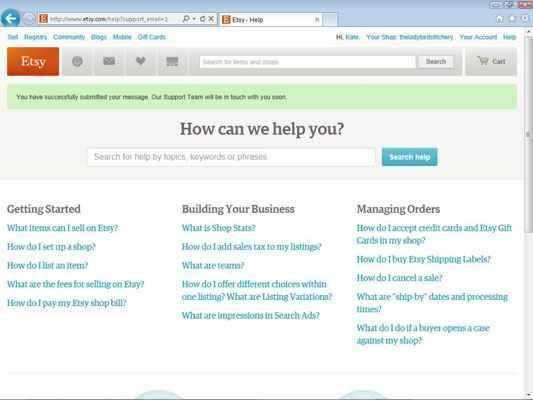Click the Getting Started heading
This screenshot has width=533, height=400.
click(x=44, y=209)
